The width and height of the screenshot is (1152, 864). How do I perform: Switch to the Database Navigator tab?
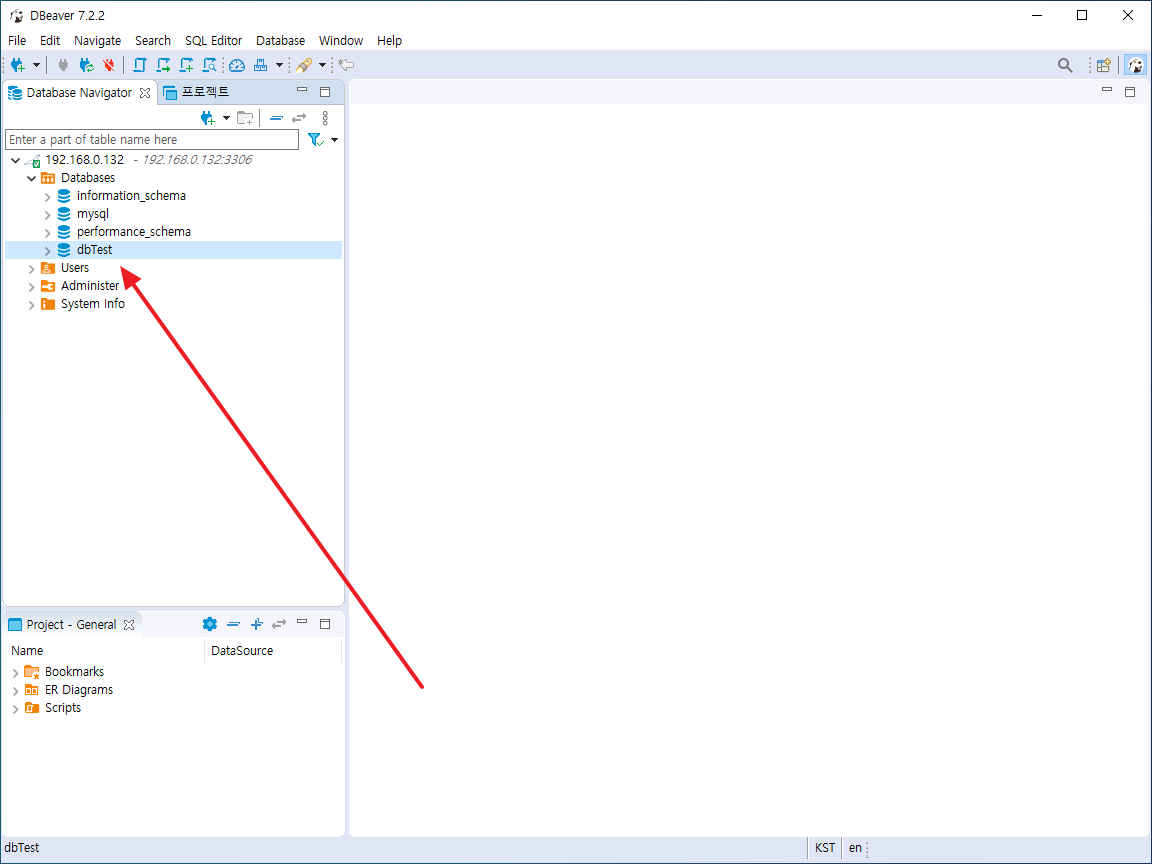[x=79, y=93]
